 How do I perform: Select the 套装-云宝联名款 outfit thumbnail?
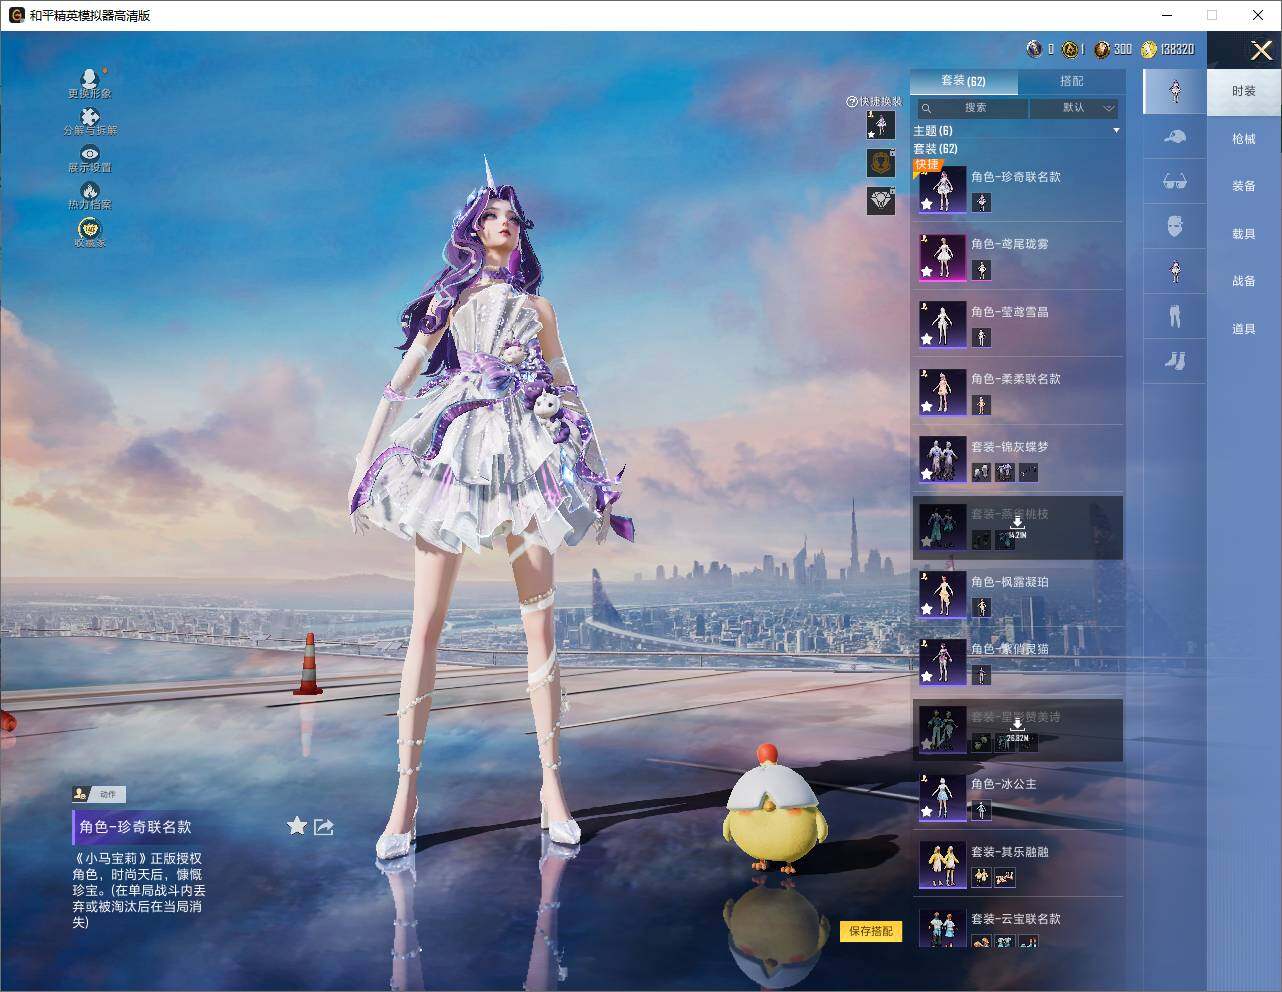tap(942, 930)
